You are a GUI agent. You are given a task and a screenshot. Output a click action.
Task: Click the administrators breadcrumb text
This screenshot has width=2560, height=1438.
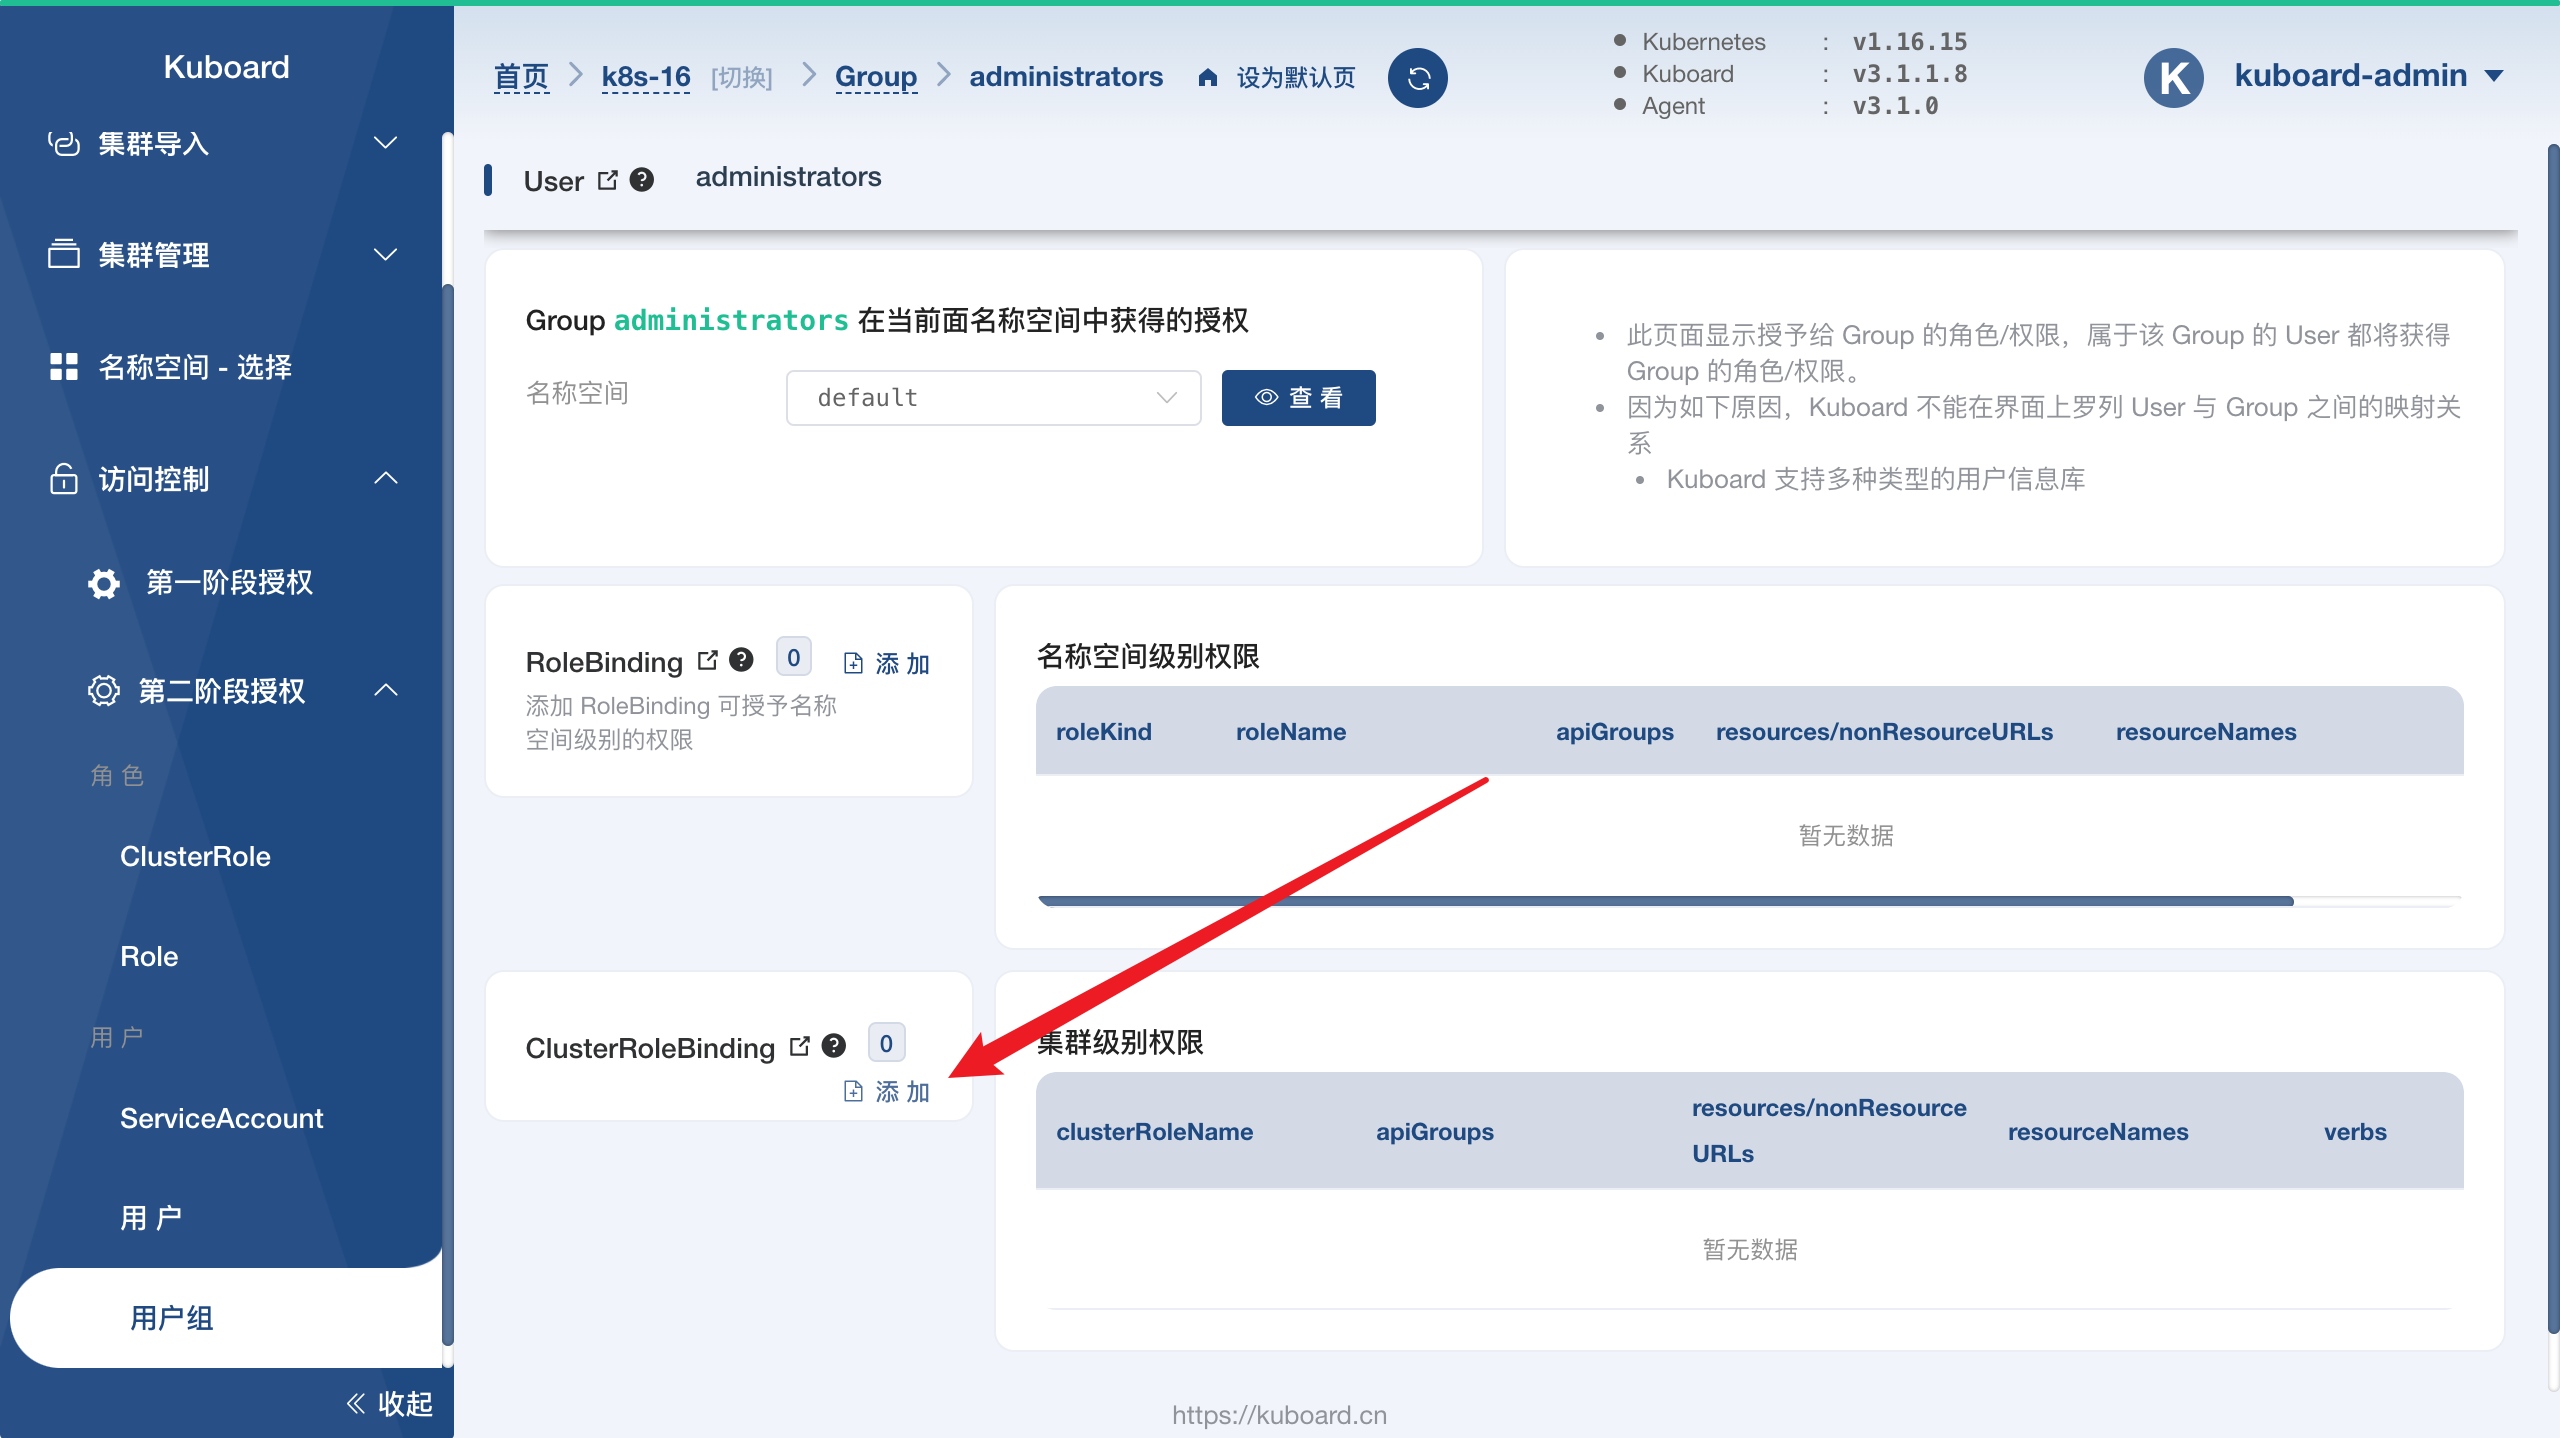1066,77
